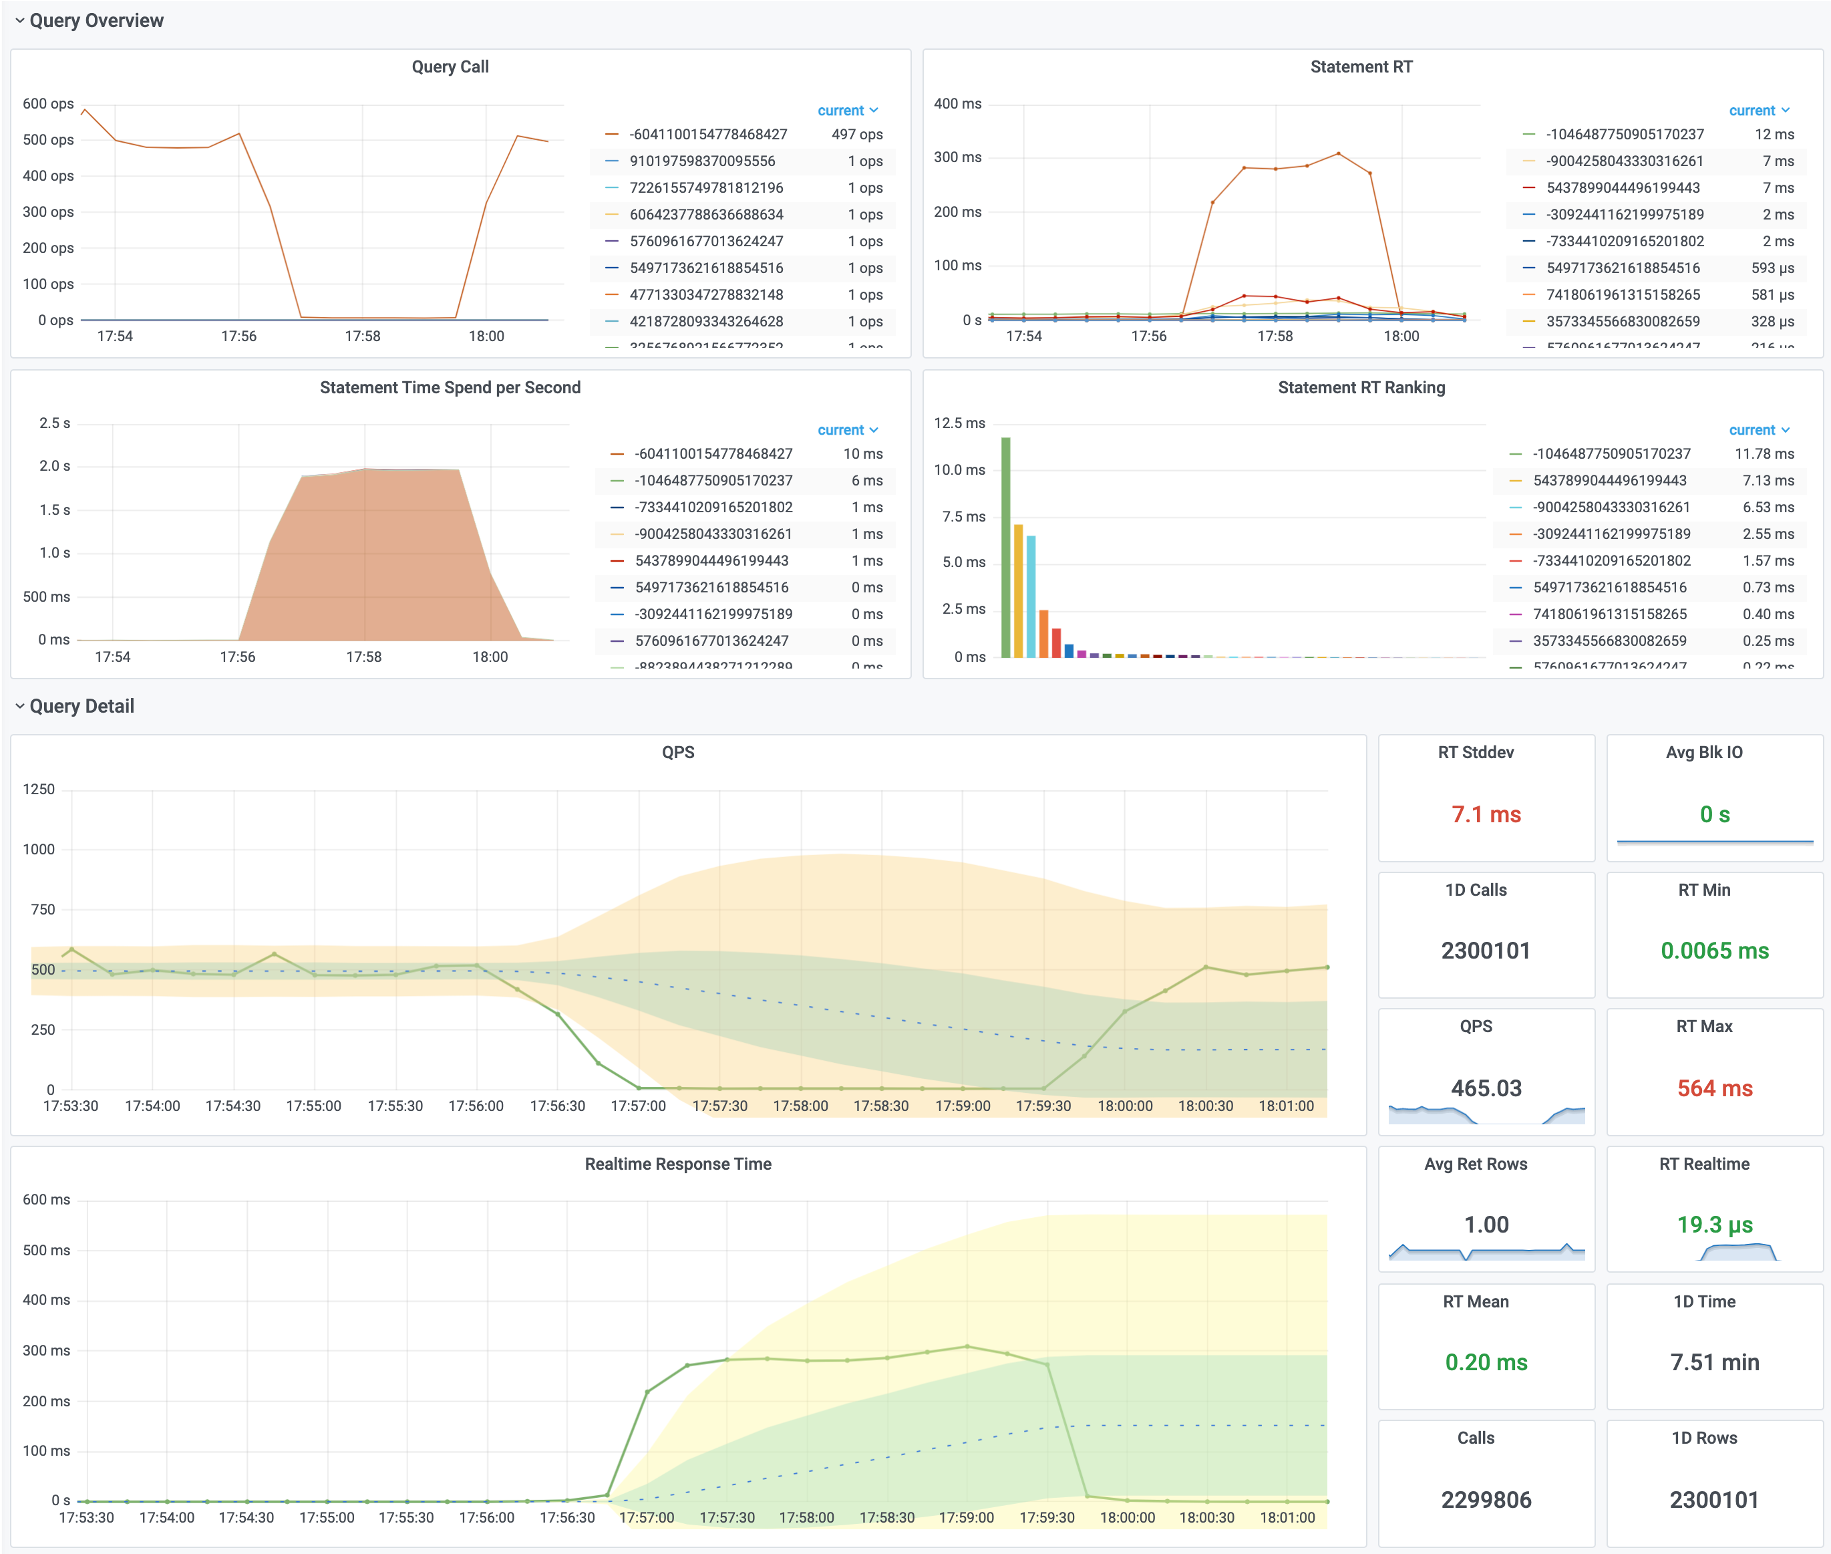Viewport: 1831px width, 1554px height.
Task: Open the Query Call panel title menu
Action: coord(450,67)
